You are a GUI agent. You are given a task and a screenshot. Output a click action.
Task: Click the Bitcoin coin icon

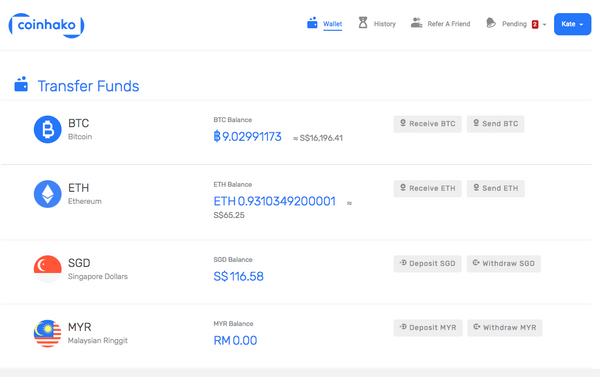47,129
